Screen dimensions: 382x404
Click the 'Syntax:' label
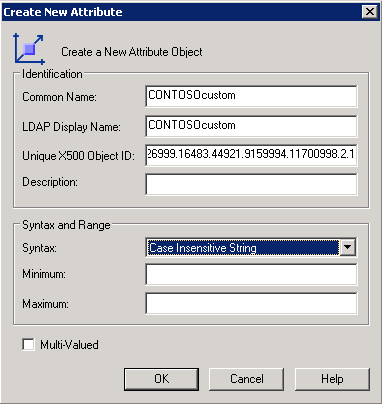point(39,248)
